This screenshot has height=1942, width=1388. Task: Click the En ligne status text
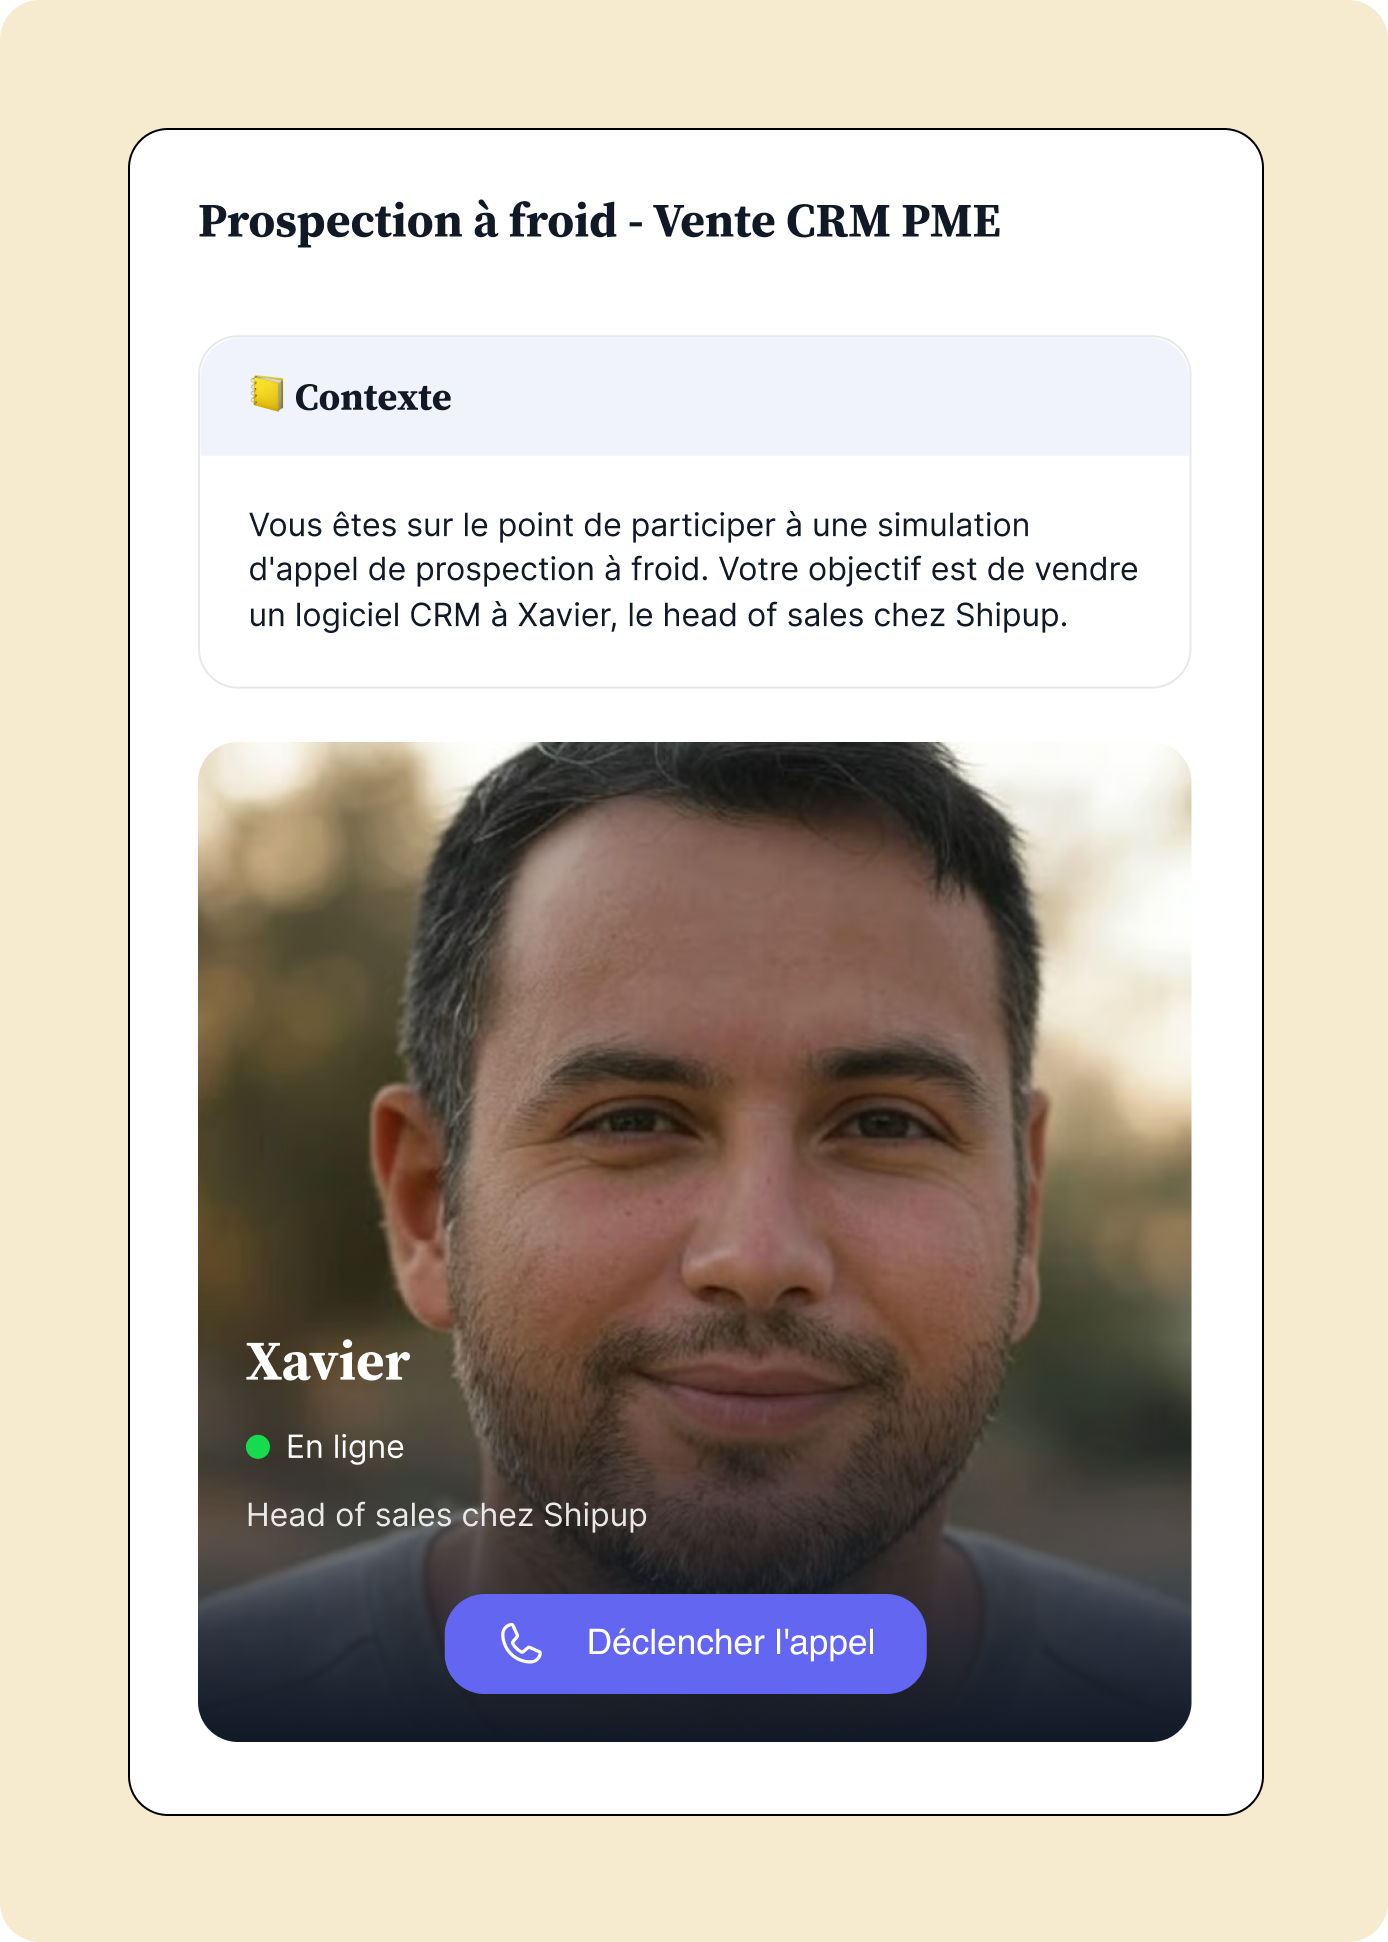click(345, 1447)
